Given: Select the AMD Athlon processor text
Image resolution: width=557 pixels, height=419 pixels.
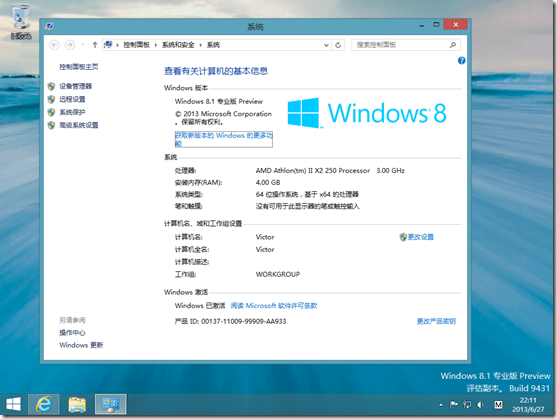Looking at the screenshot, I should click(330, 171).
